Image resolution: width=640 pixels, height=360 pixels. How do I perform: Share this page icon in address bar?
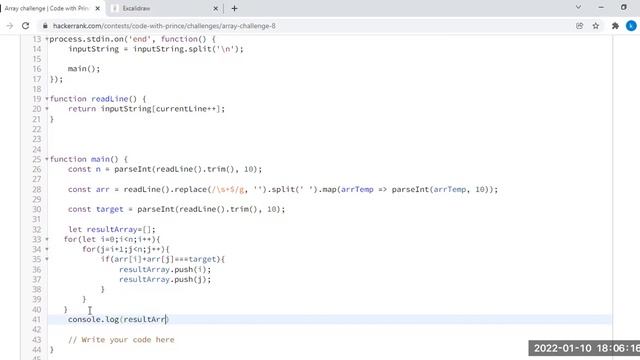tap(580, 26)
